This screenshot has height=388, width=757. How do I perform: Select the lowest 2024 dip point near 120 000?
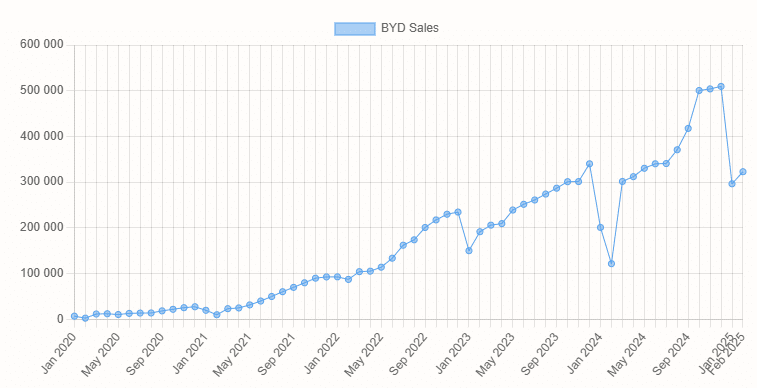[611, 263]
